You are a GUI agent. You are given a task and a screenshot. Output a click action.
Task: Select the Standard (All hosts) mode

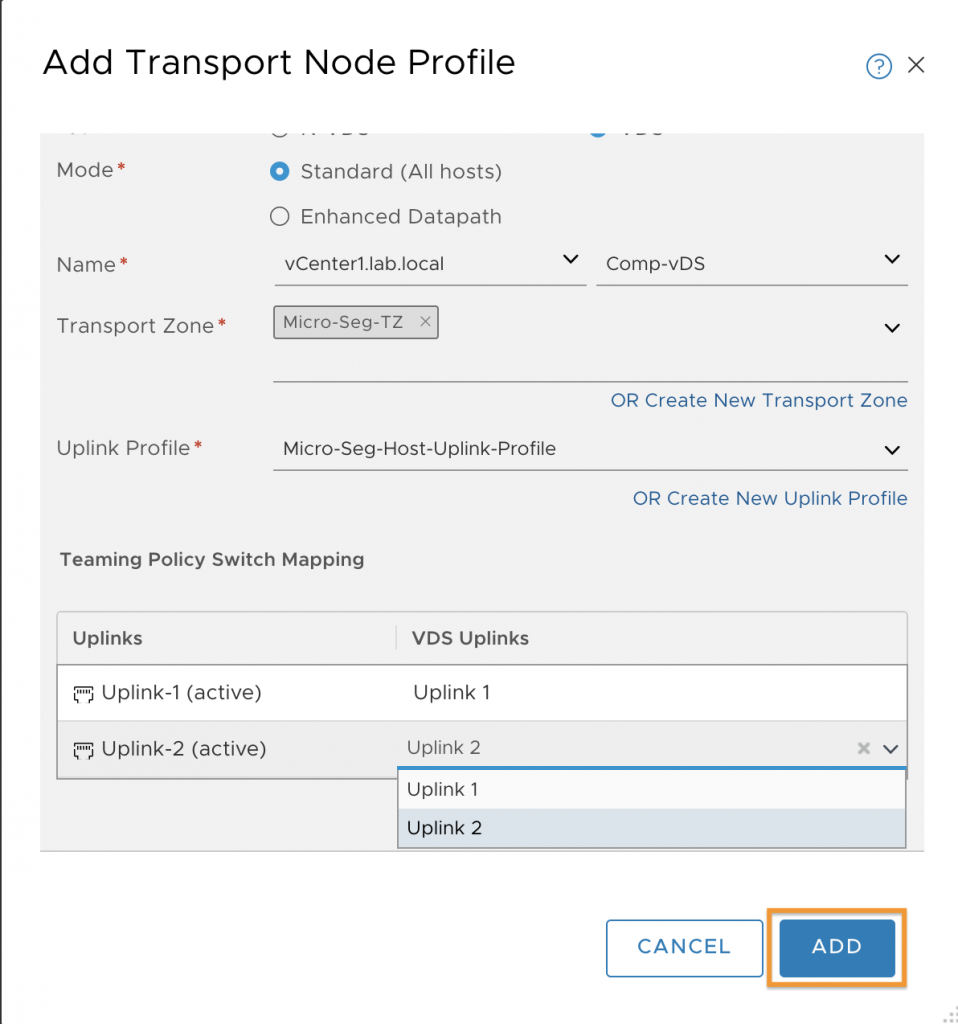279,172
